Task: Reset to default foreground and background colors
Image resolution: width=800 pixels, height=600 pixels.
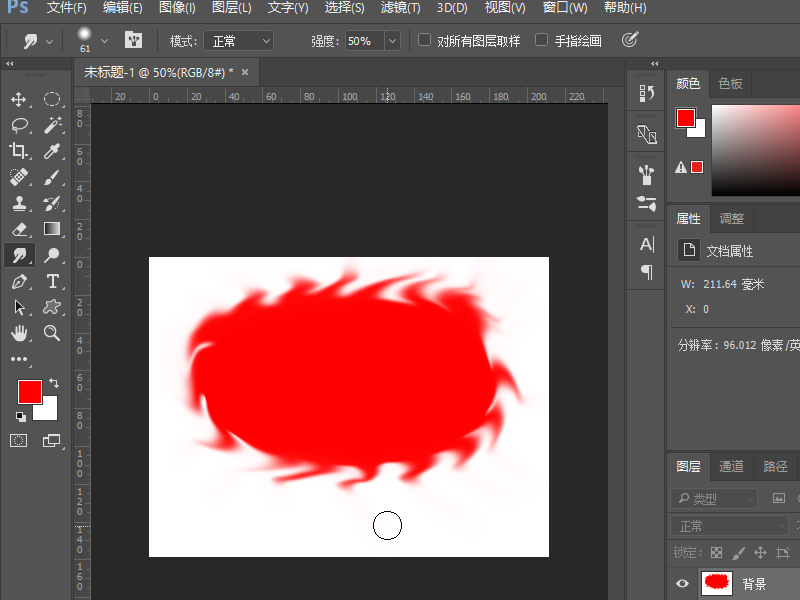Action: (x=20, y=417)
